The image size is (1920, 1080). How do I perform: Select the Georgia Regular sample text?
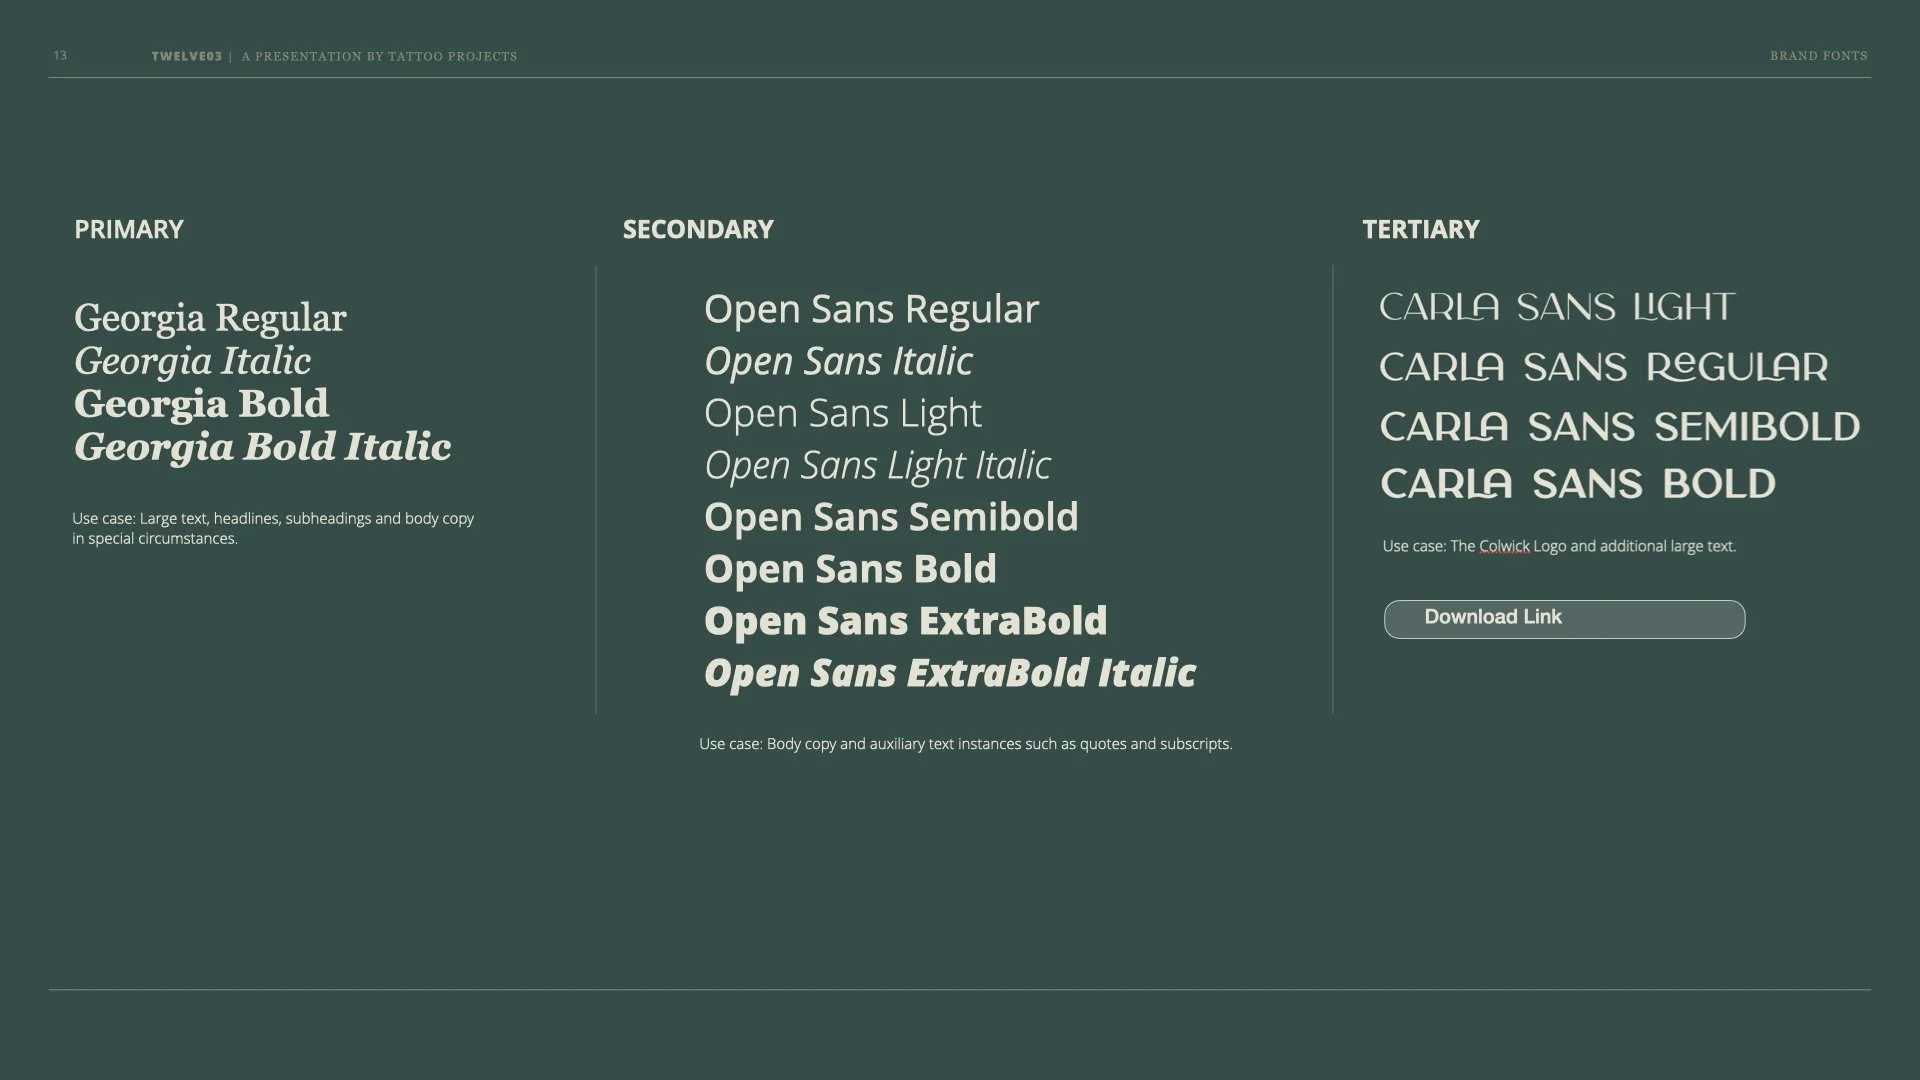(x=210, y=318)
